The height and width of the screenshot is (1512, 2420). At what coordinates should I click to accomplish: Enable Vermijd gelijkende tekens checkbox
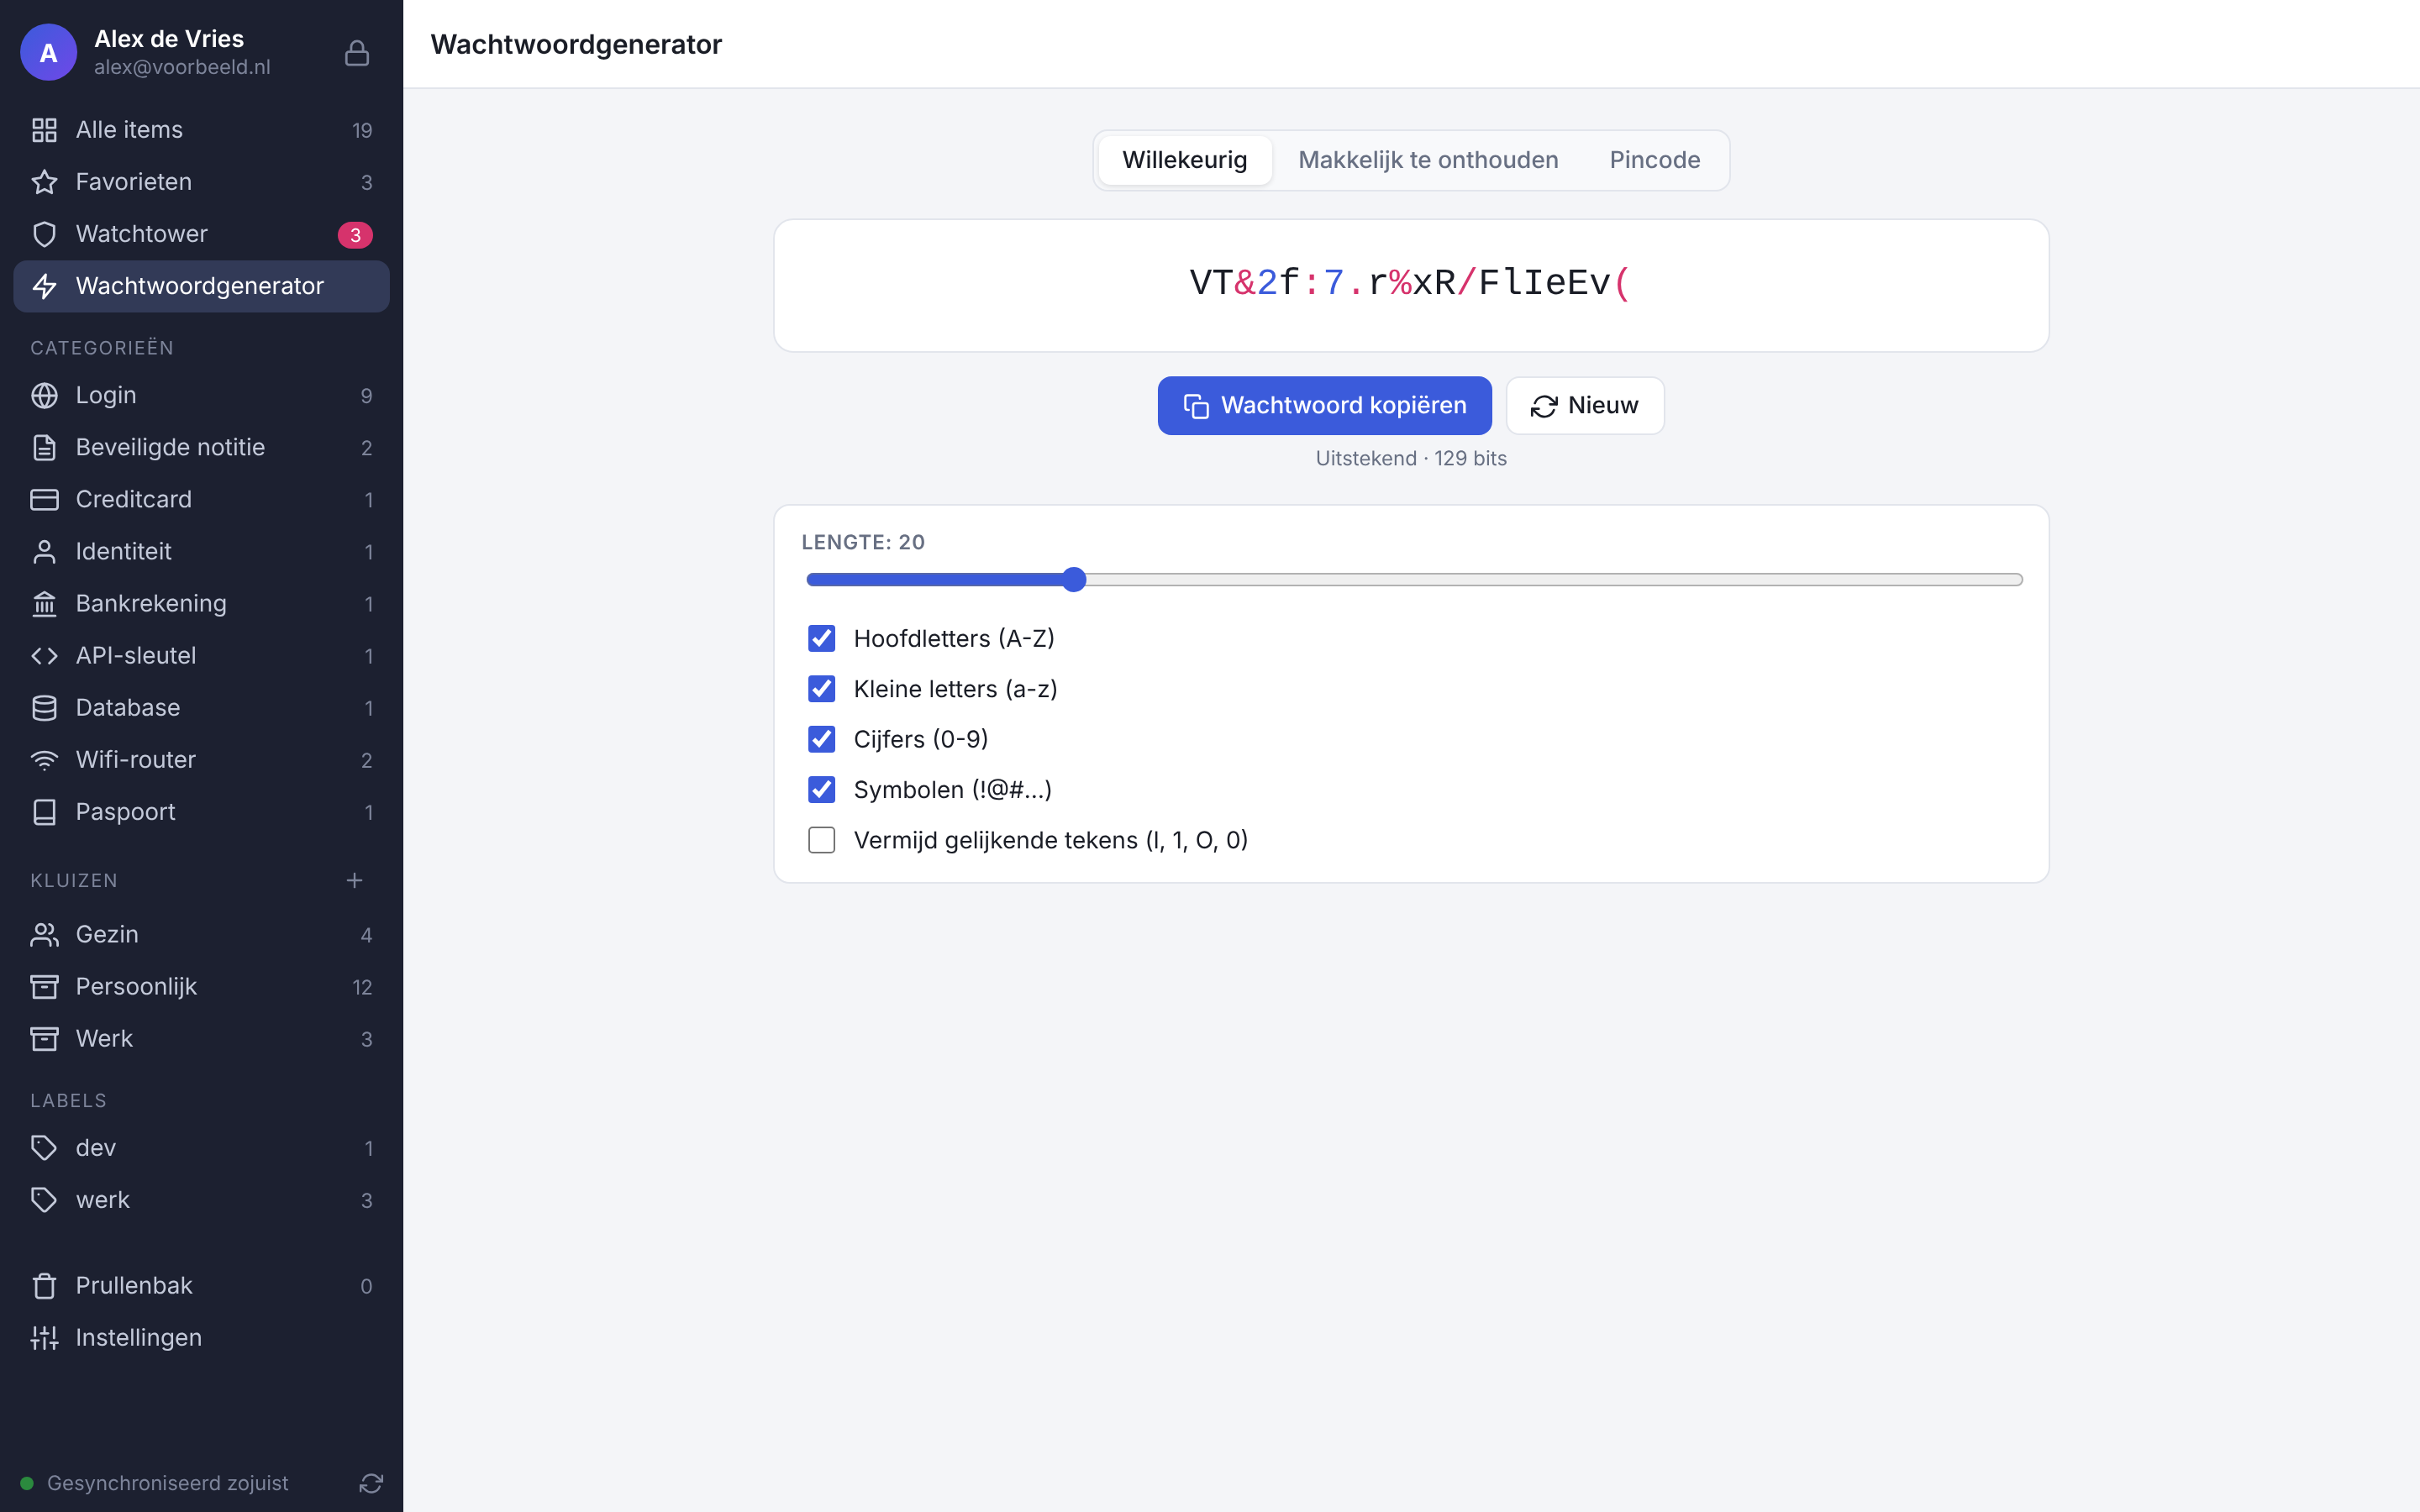click(x=821, y=840)
